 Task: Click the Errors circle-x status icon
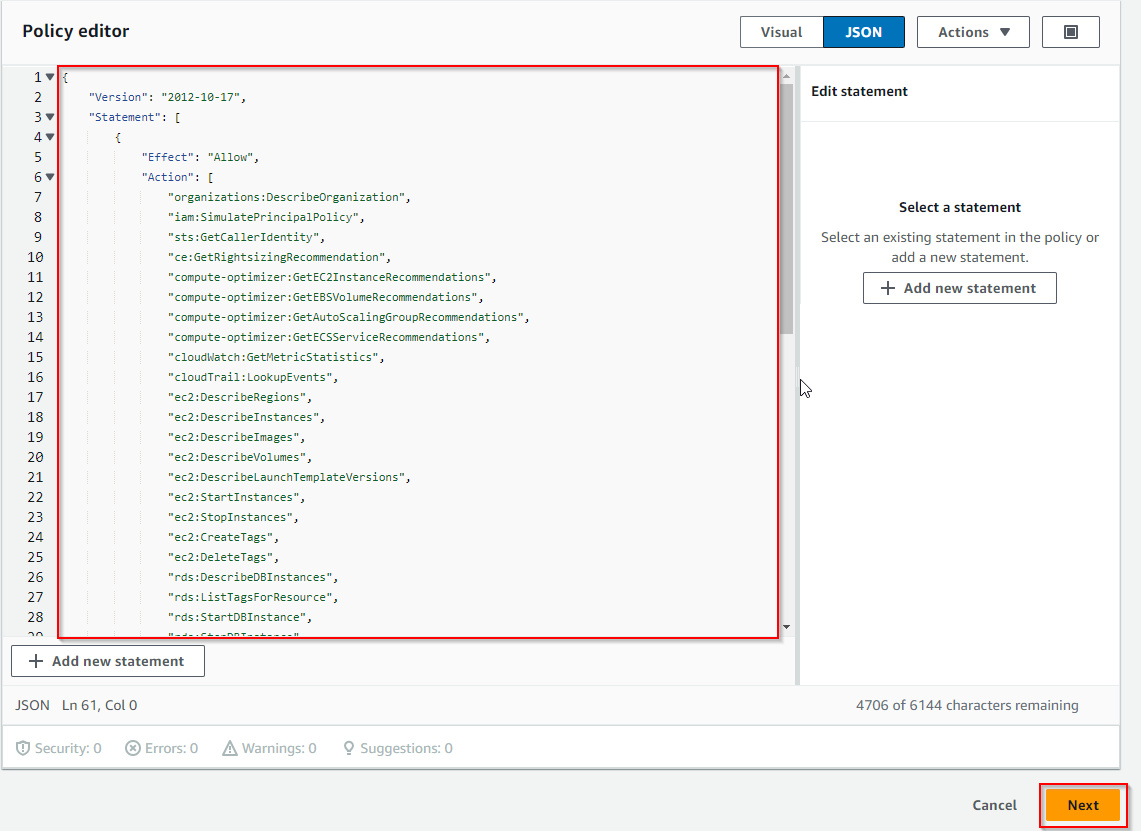(x=133, y=748)
